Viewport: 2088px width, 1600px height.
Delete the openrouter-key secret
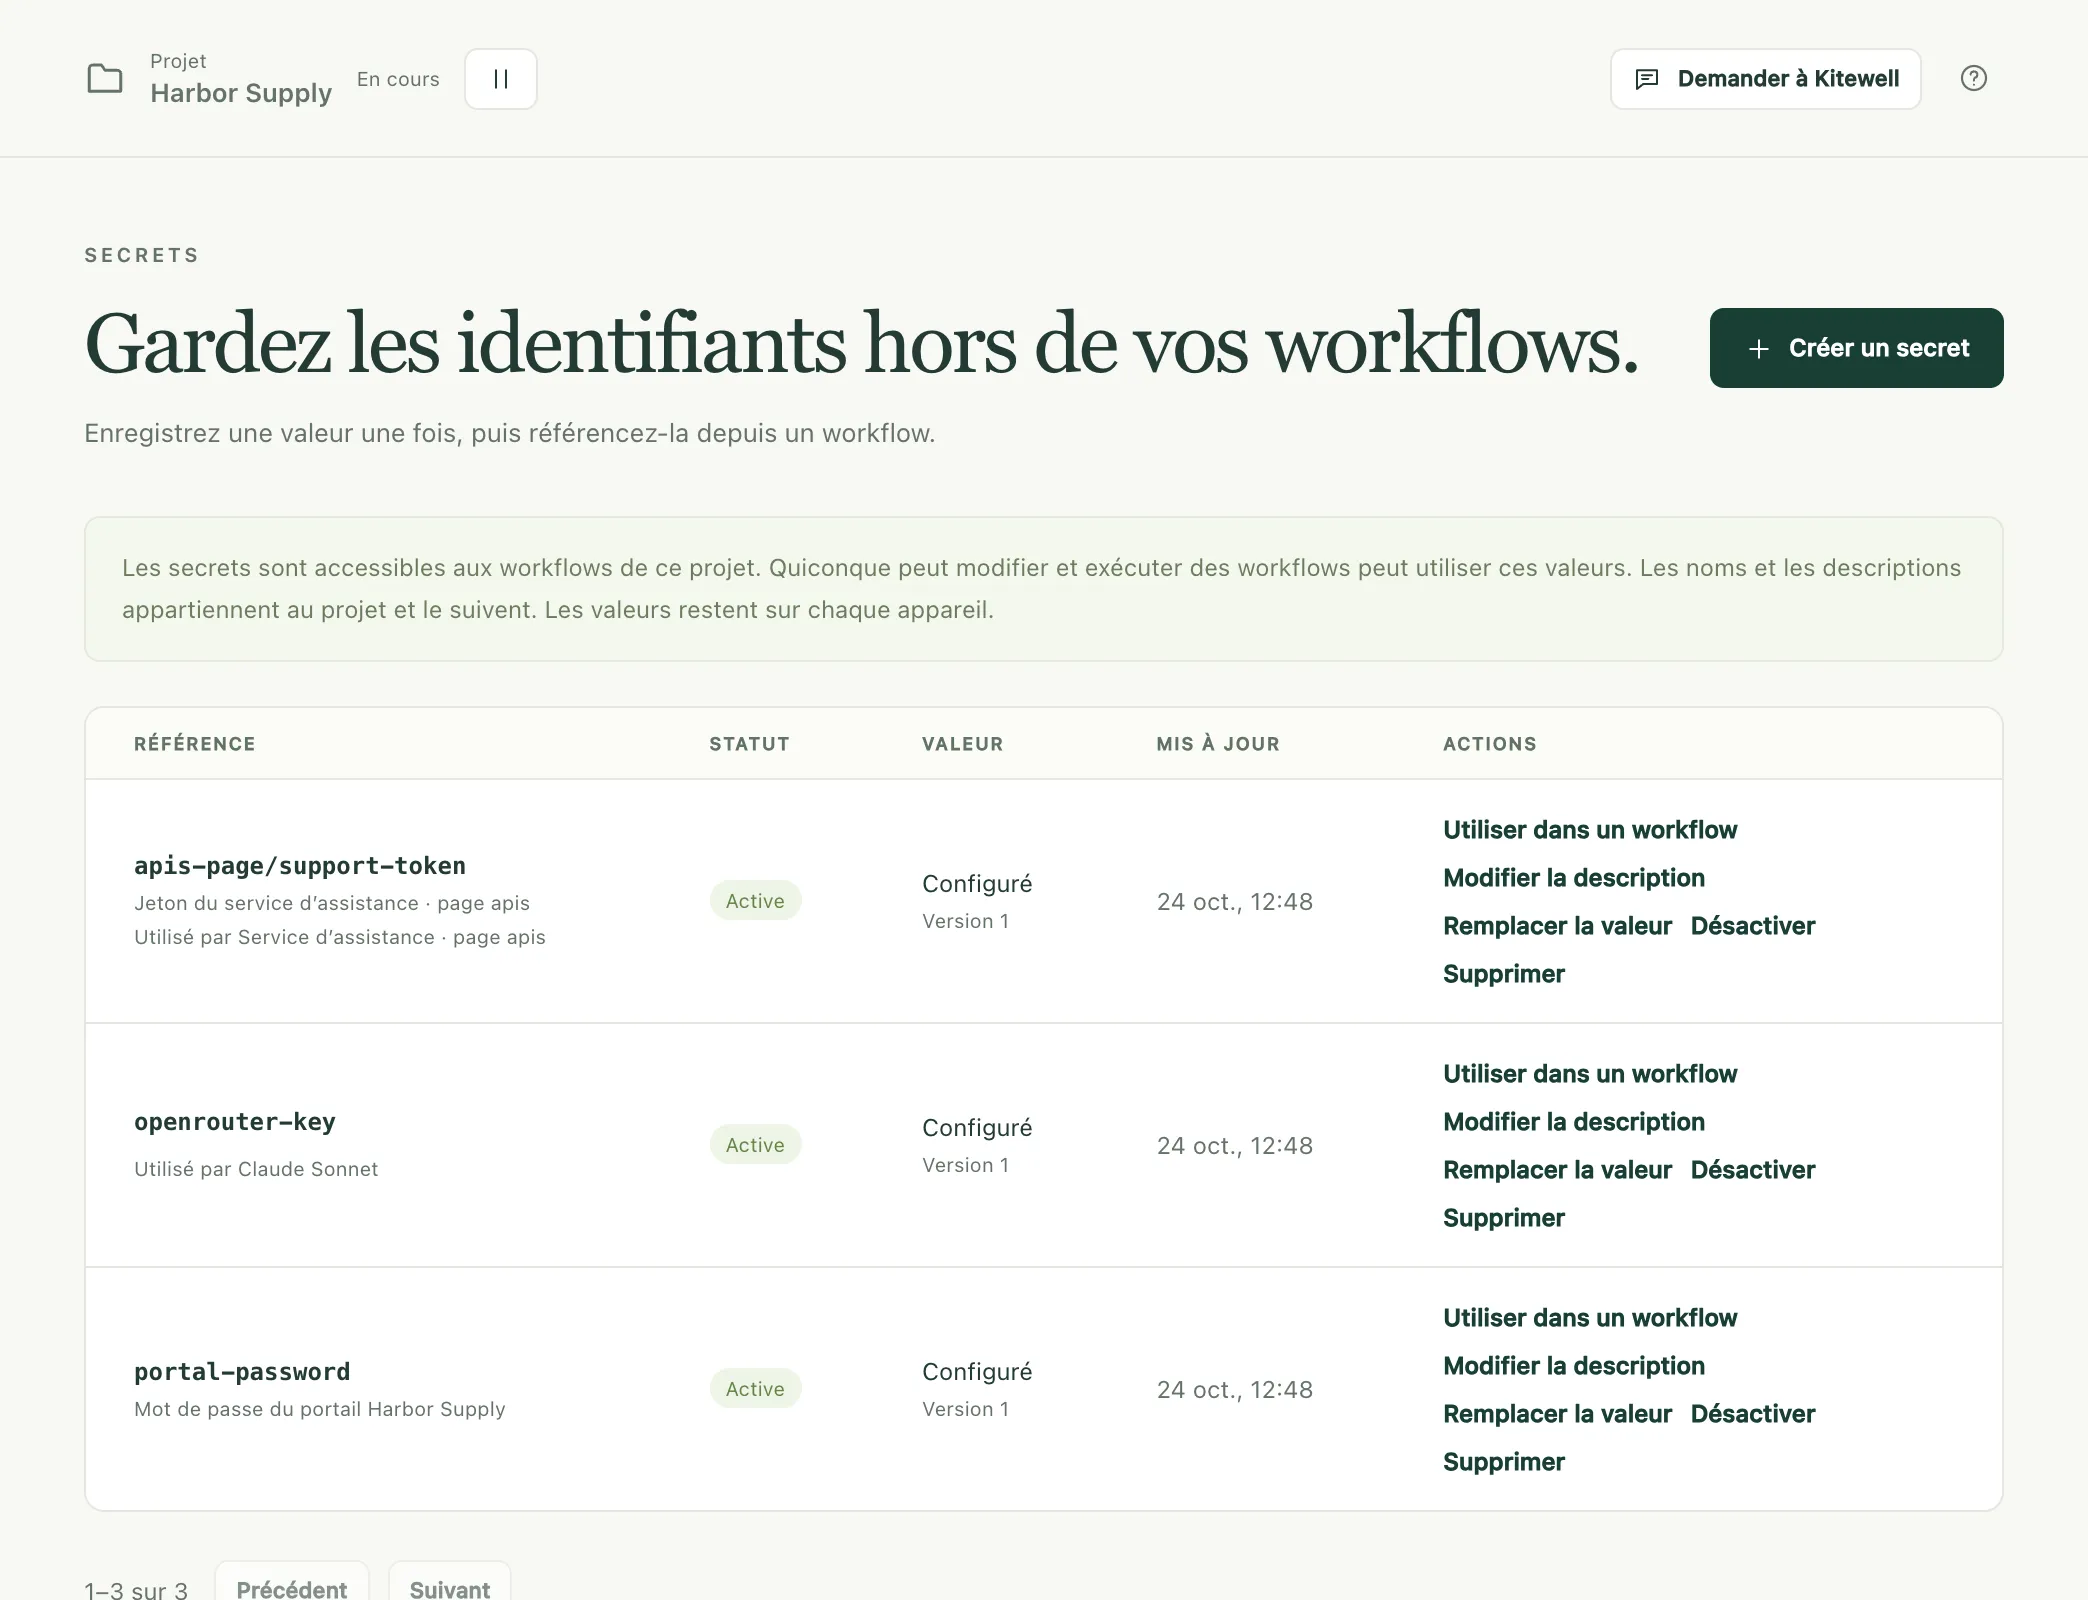point(1503,1218)
